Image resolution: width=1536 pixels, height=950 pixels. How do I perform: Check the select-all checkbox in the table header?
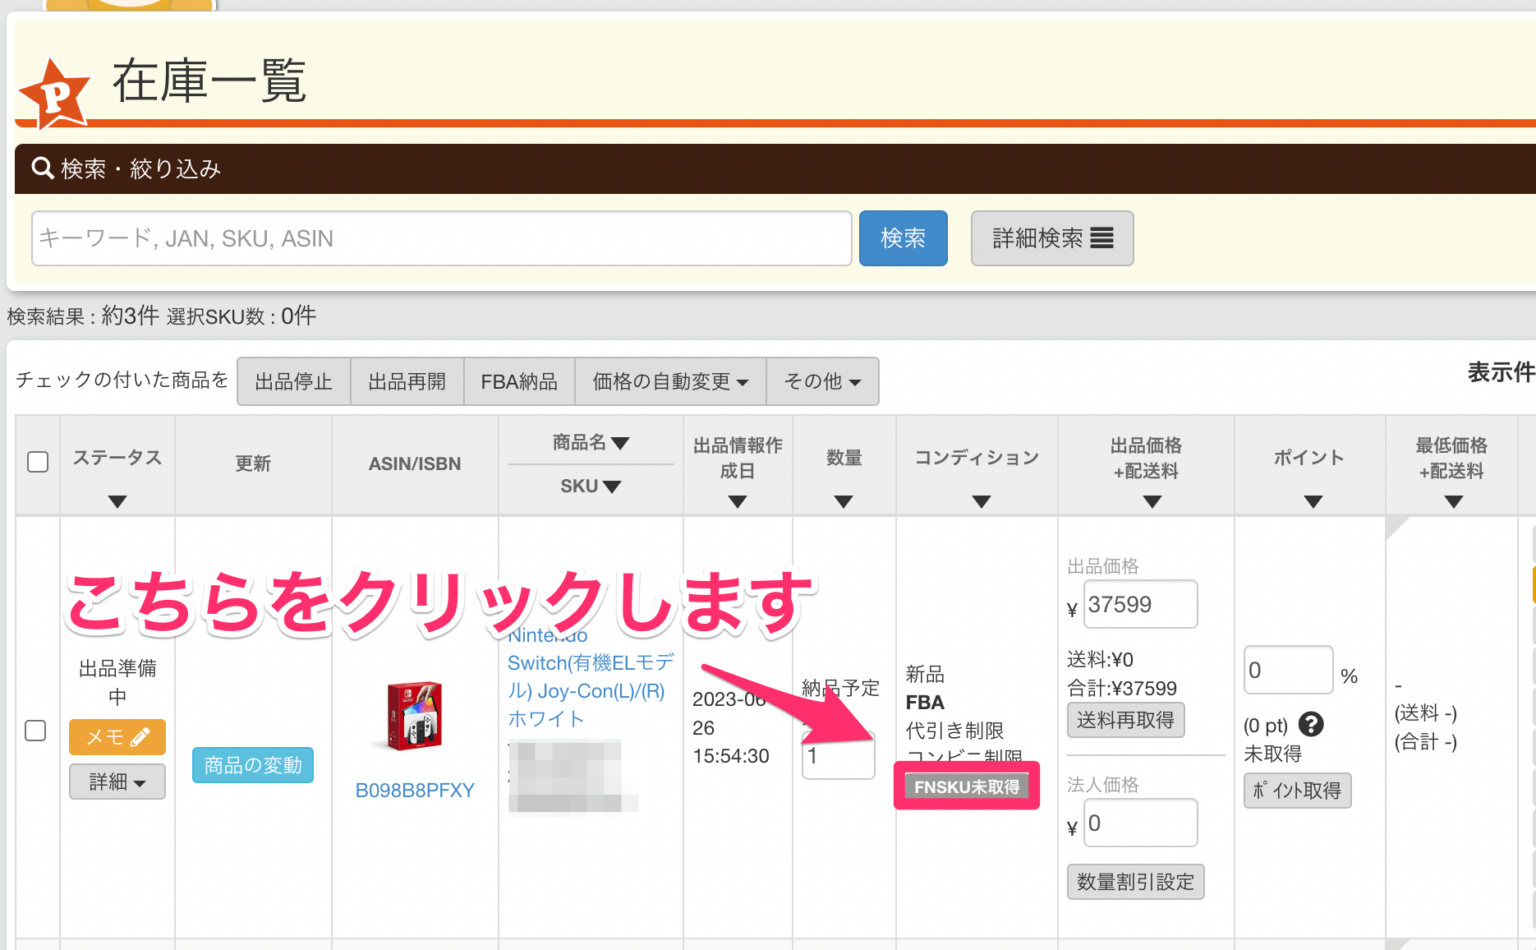(x=37, y=461)
